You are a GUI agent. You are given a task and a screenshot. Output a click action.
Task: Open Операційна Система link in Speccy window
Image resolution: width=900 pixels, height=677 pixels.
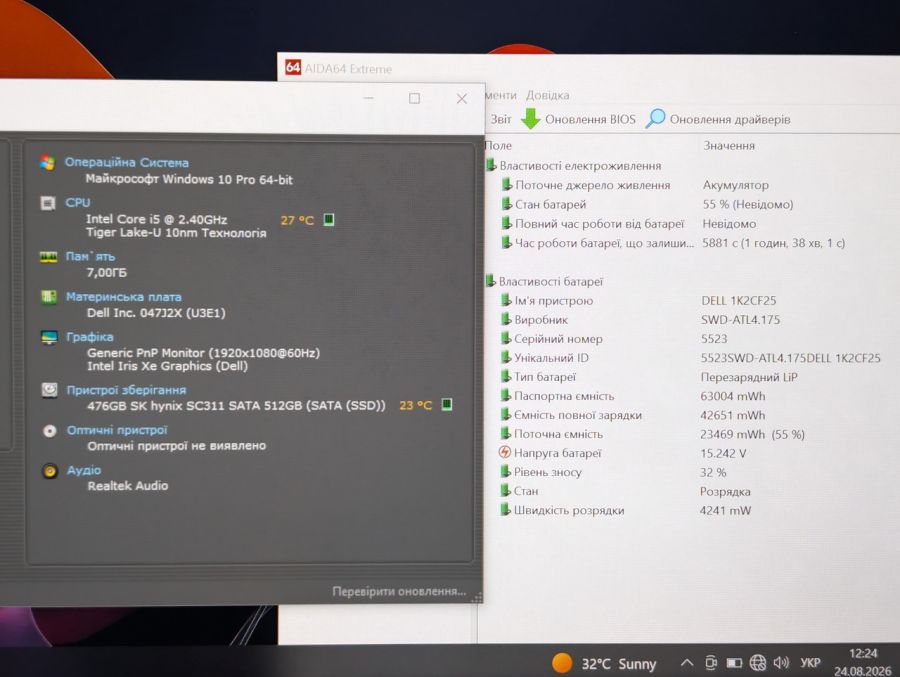(126, 163)
